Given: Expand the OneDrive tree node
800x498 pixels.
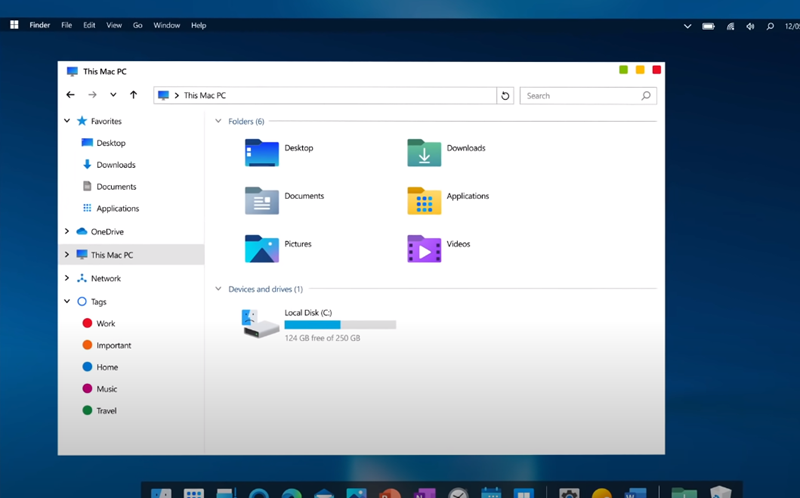Looking at the screenshot, I should pos(67,231).
